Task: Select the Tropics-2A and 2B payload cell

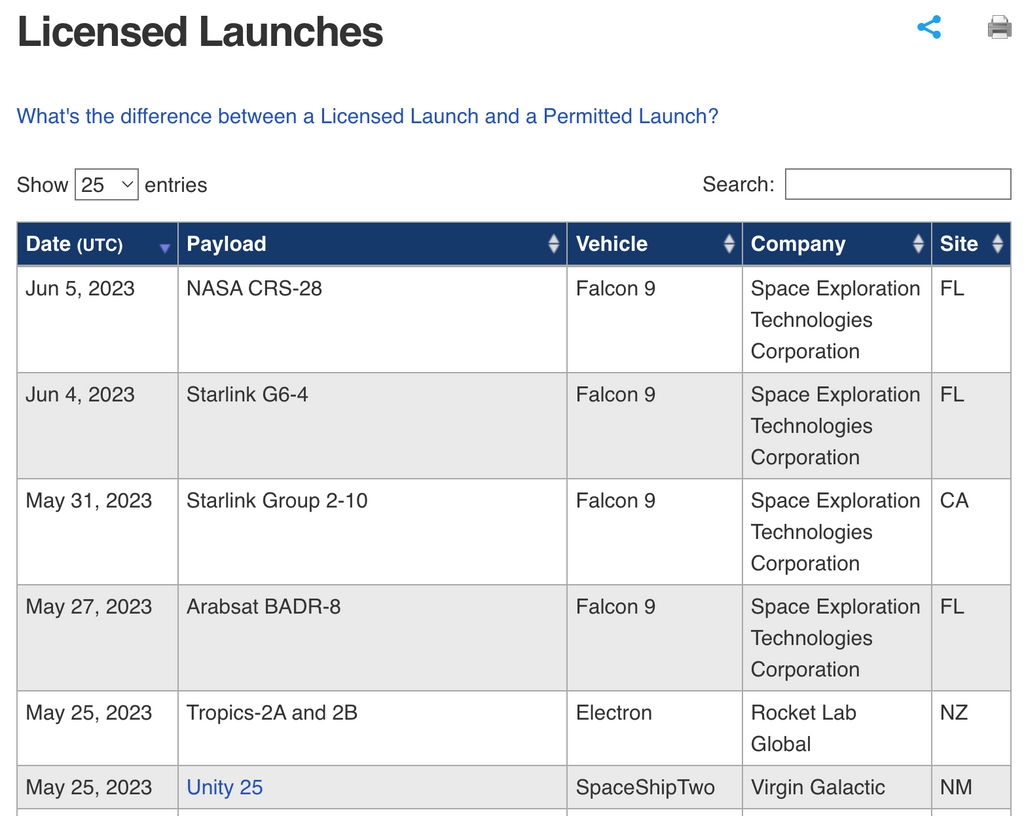Action: 372,729
